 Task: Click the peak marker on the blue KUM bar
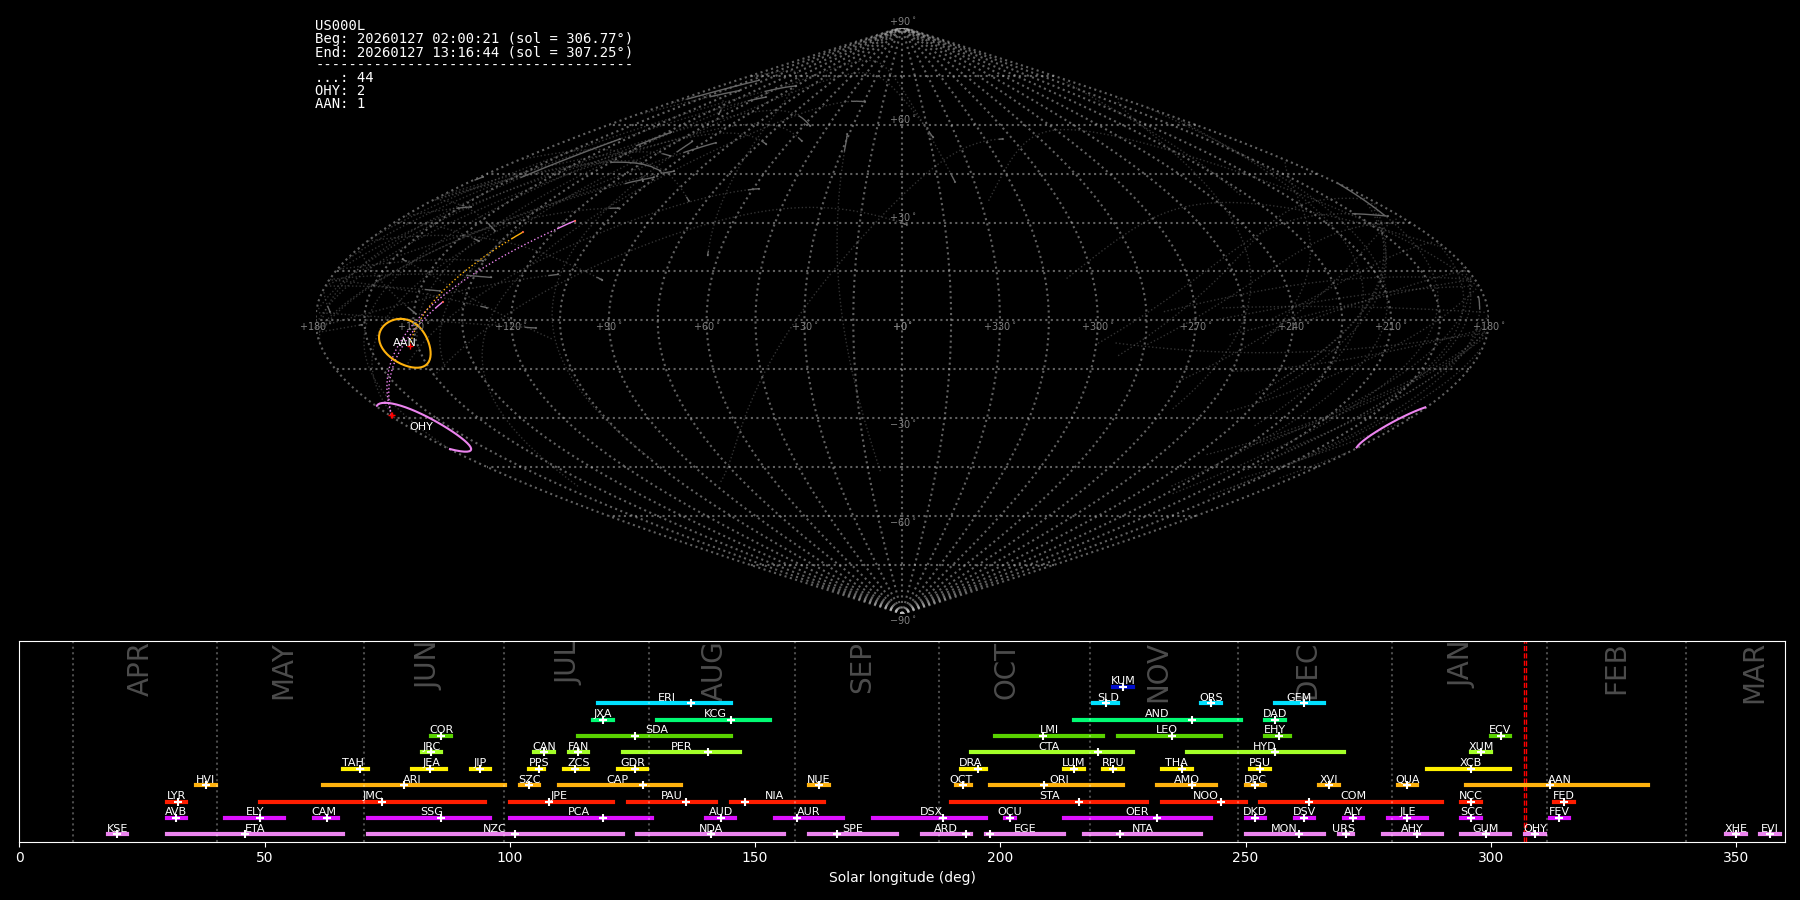pyautogui.click(x=1122, y=687)
